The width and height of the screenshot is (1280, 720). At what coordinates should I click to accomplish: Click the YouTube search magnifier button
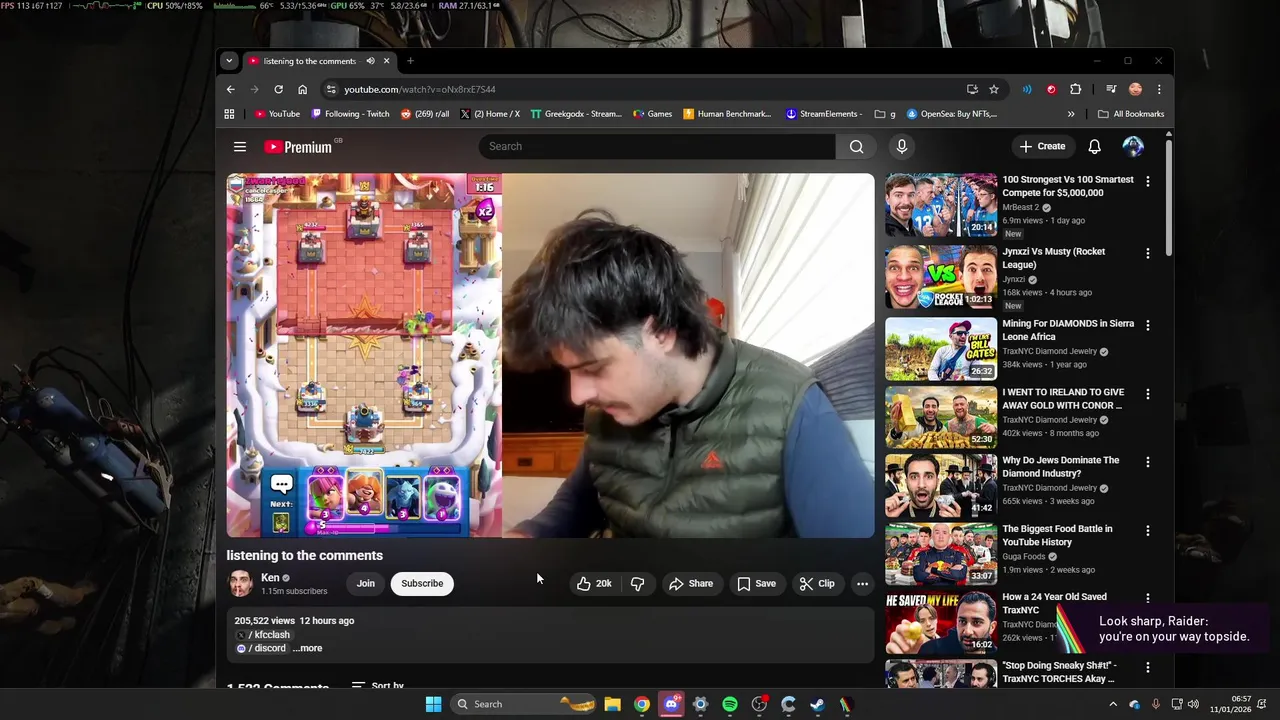tap(857, 147)
